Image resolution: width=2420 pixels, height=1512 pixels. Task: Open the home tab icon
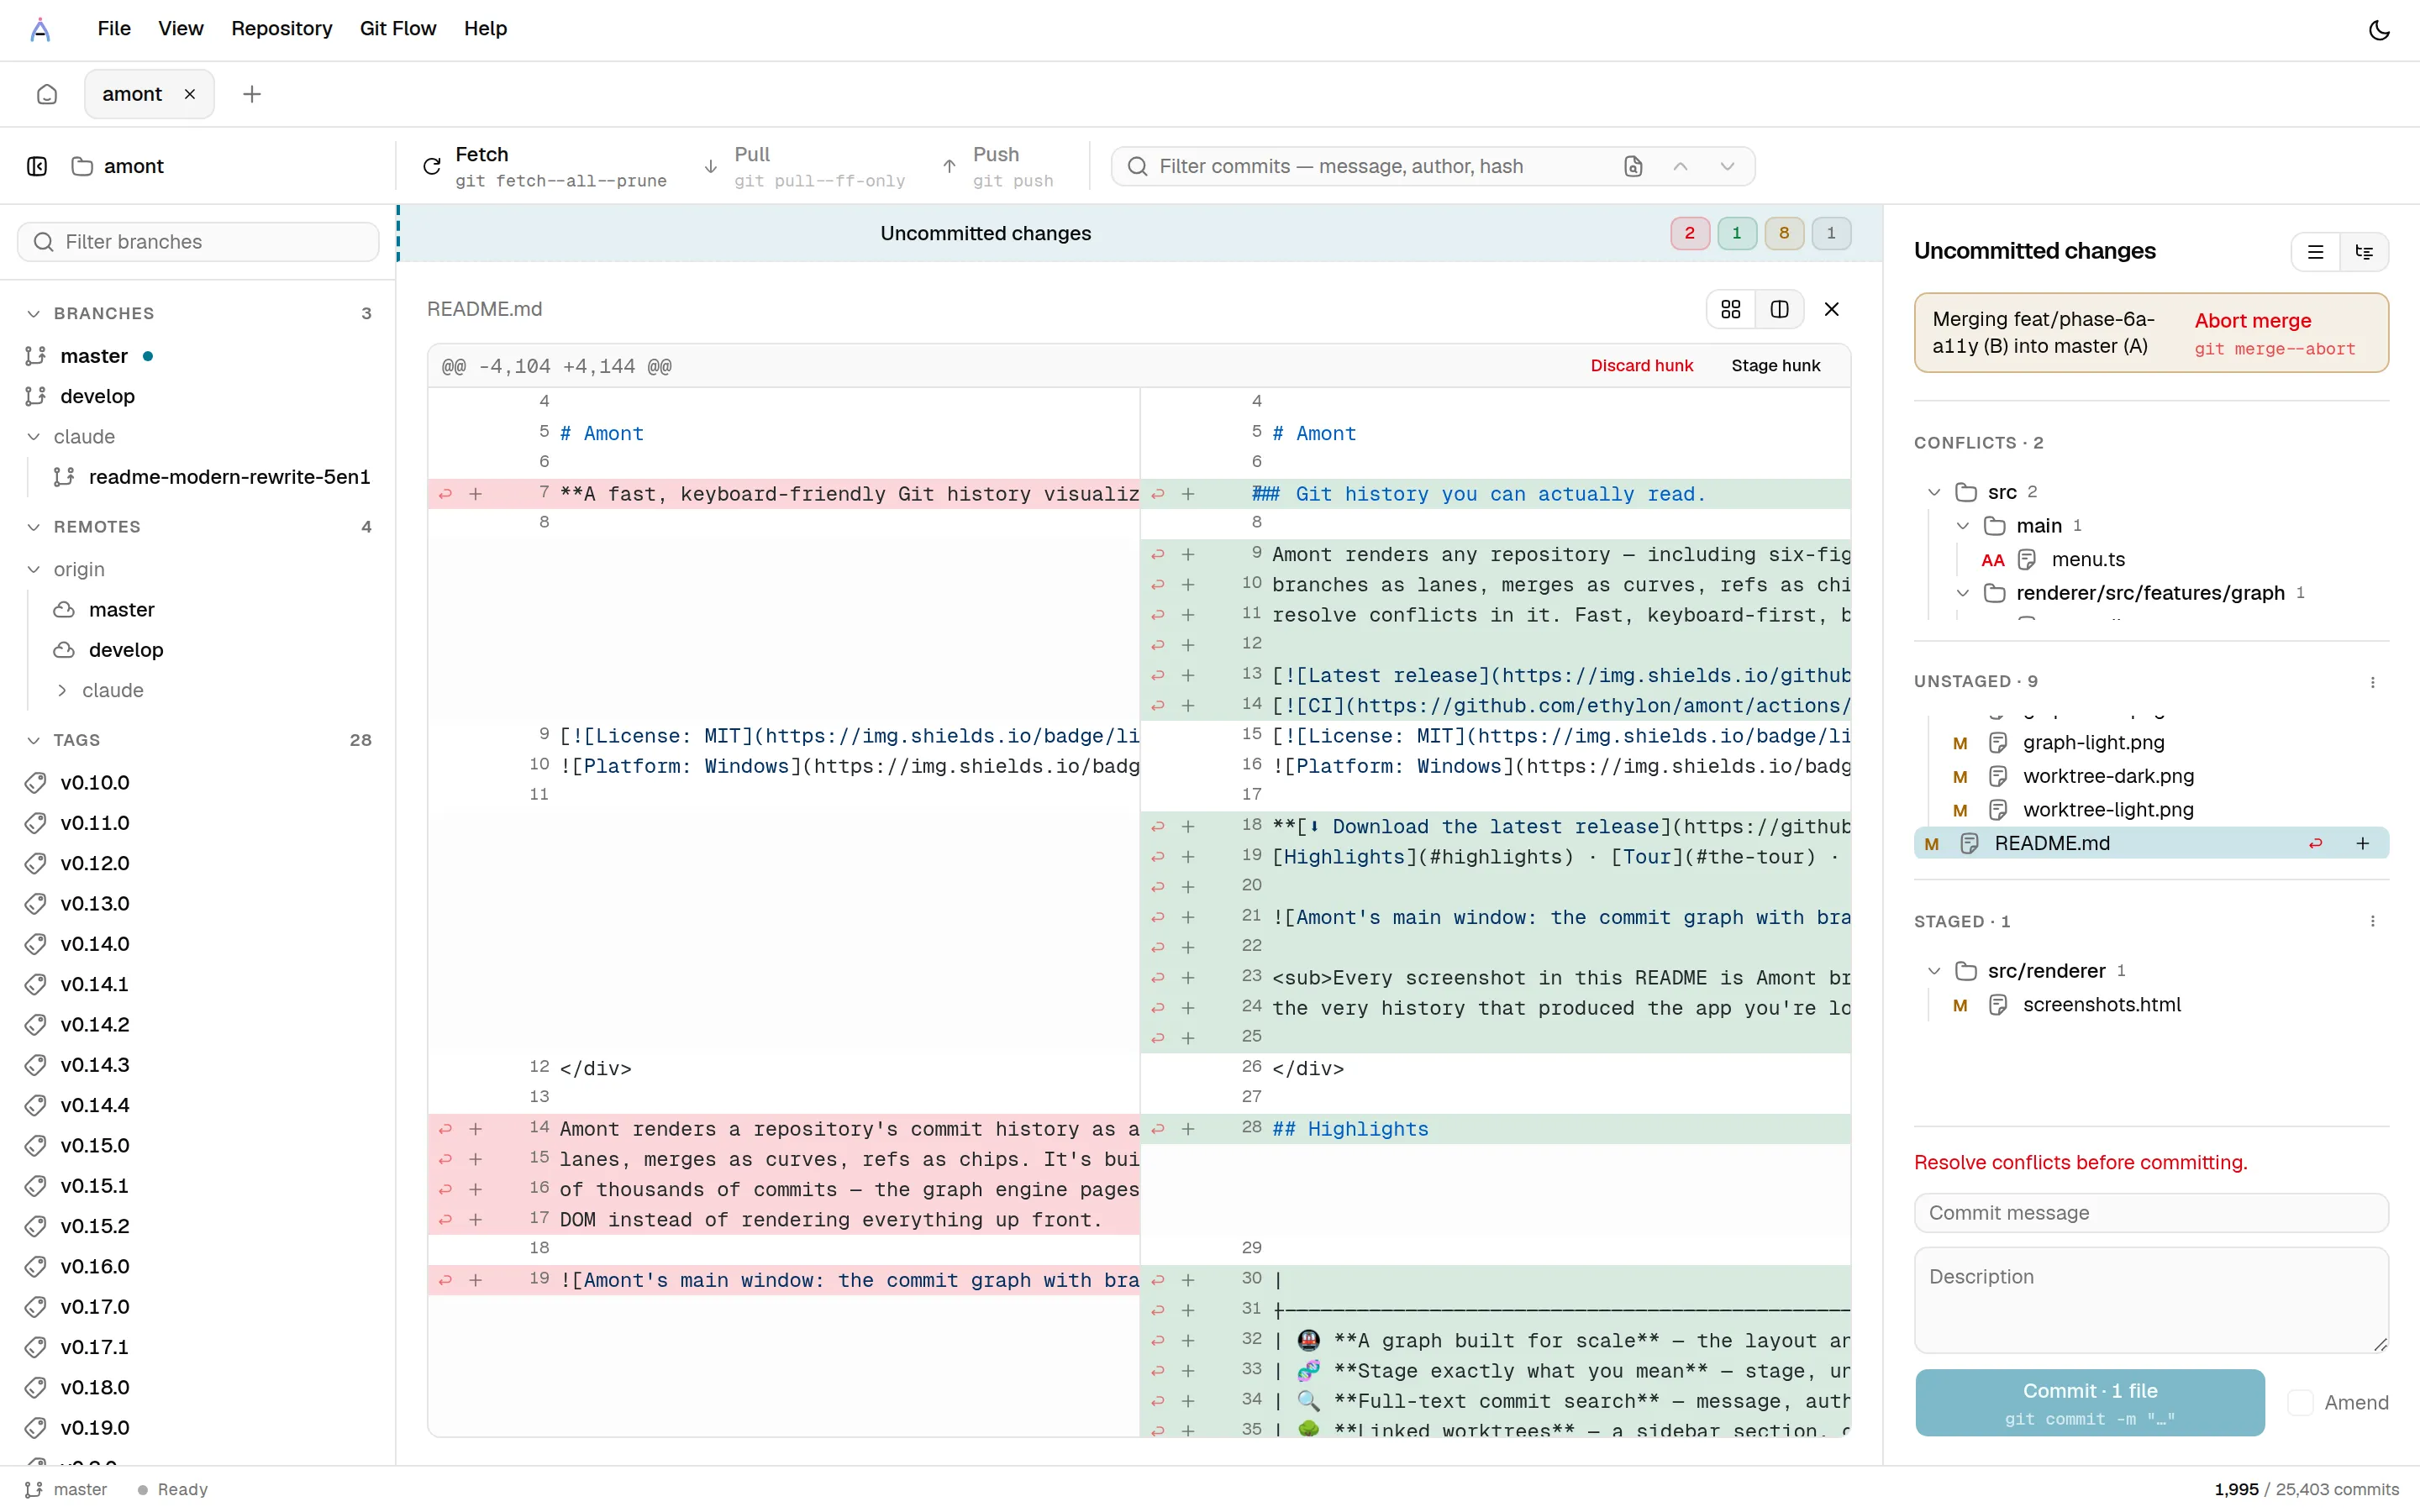[x=47, y=94]
